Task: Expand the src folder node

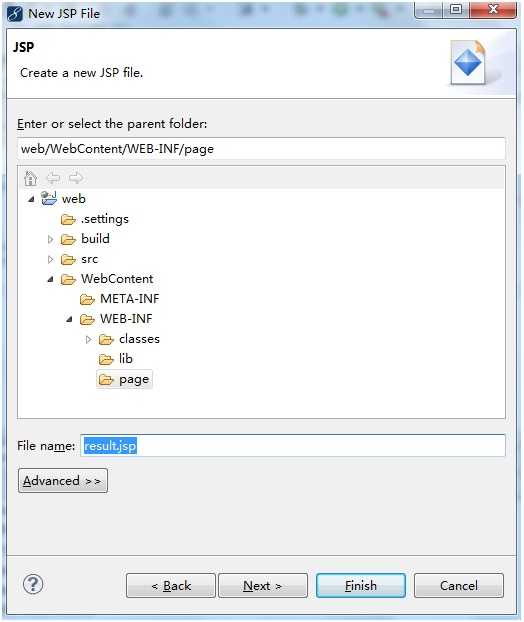Action: pyautogui.click(x=50, y=259)
